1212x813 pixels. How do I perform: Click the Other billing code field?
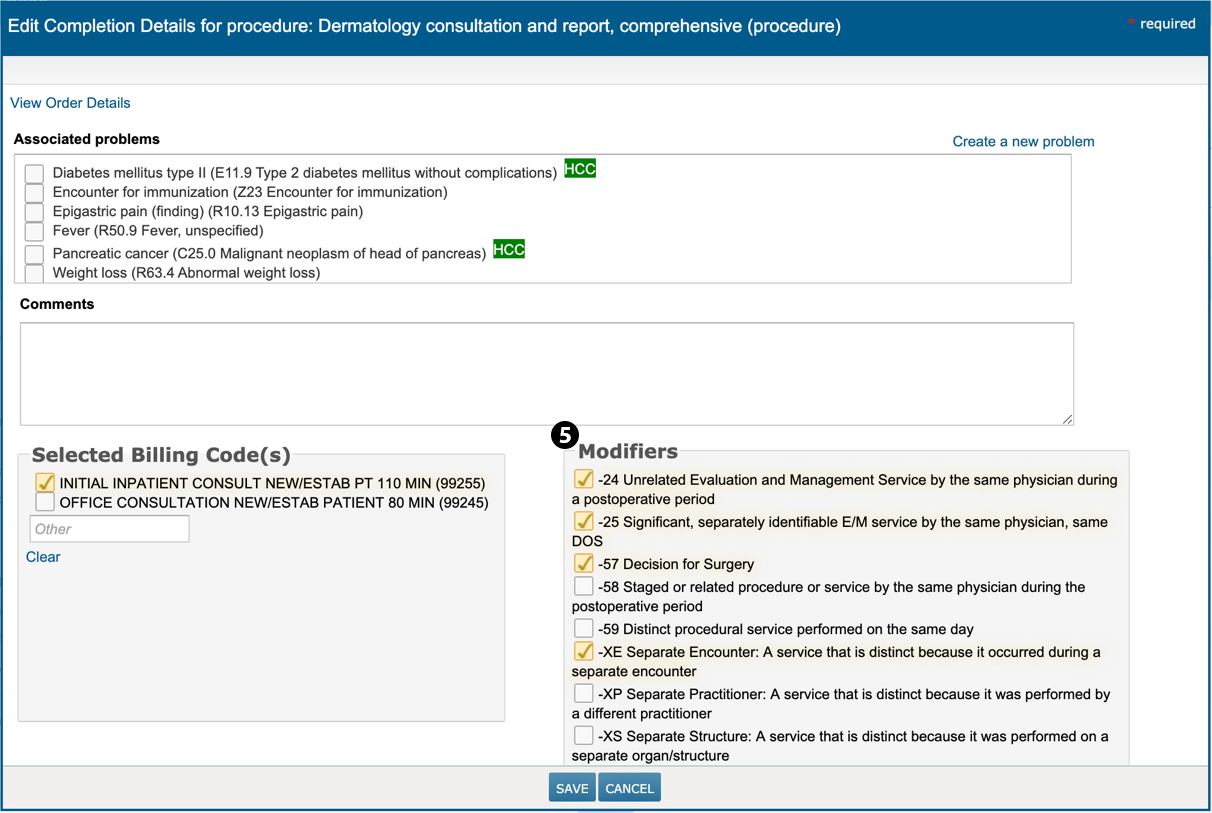pyautogui.click(x=109, y=529)
